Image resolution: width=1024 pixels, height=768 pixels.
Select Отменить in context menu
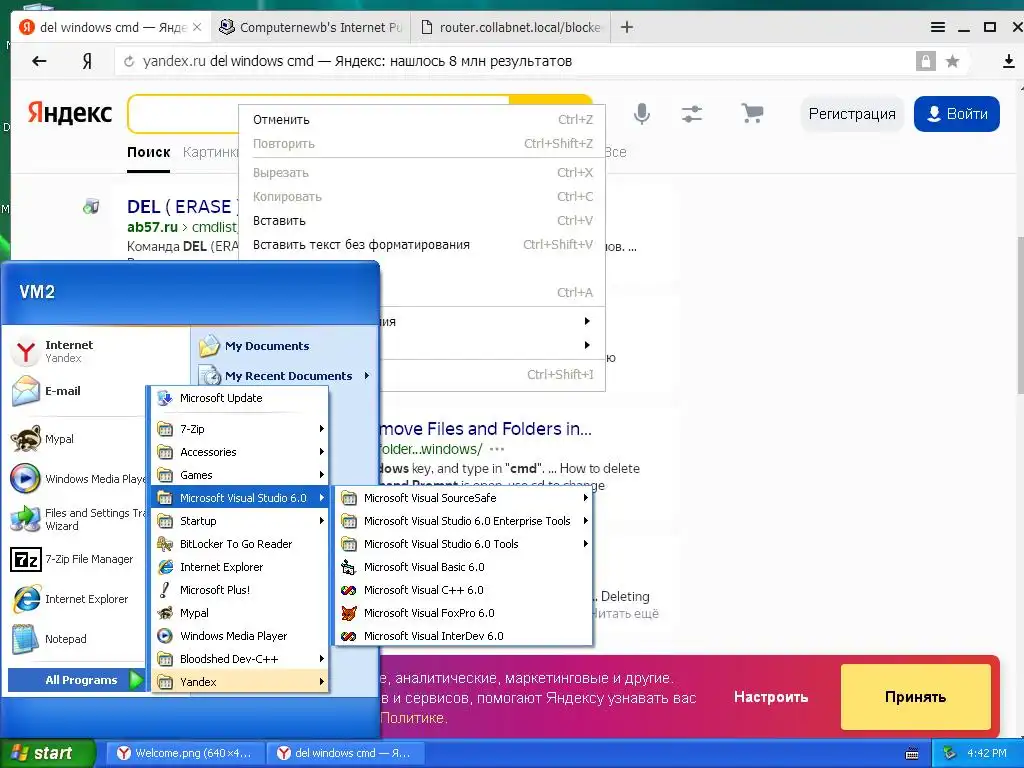(x=422, y=120)
